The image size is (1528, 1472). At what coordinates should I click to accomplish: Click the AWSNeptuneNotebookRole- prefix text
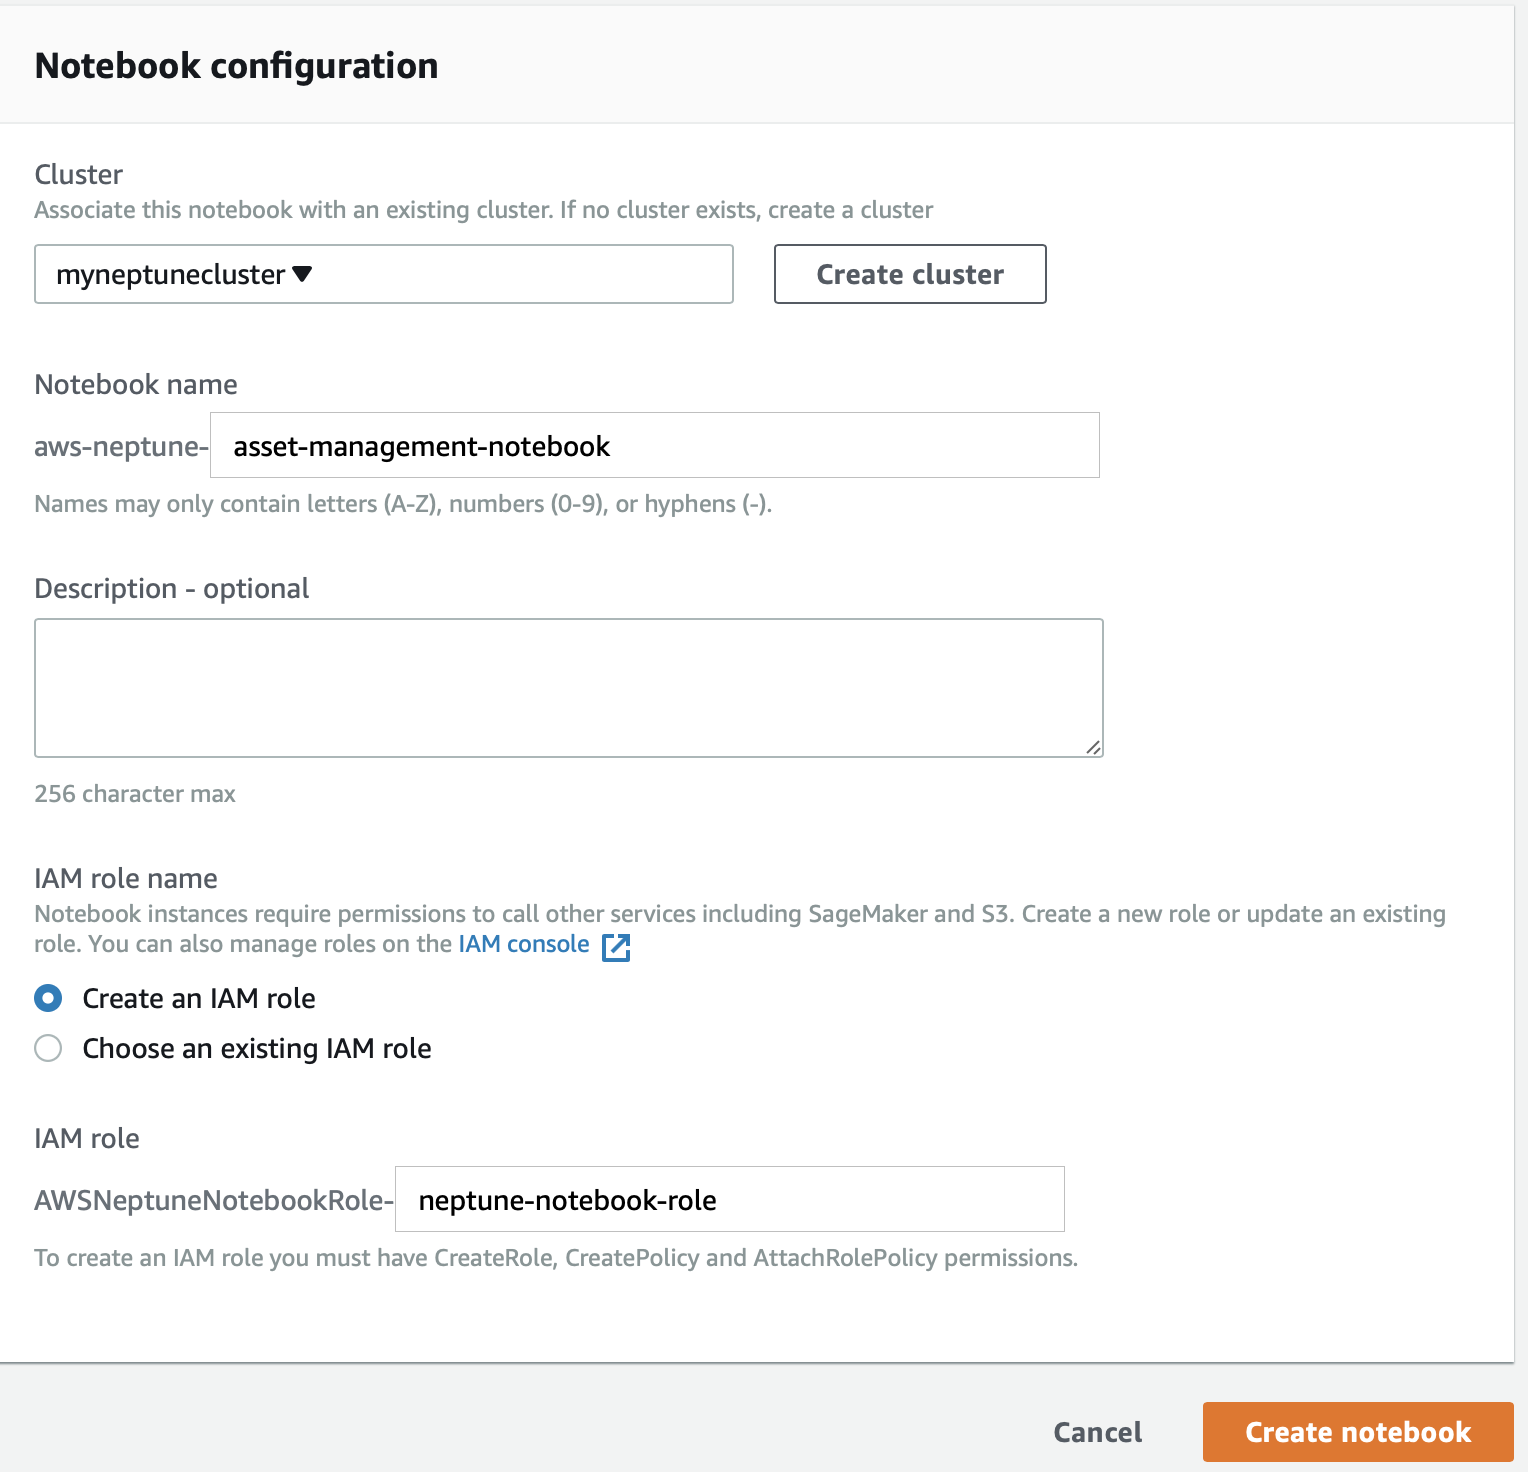(x=214, y=1200)
